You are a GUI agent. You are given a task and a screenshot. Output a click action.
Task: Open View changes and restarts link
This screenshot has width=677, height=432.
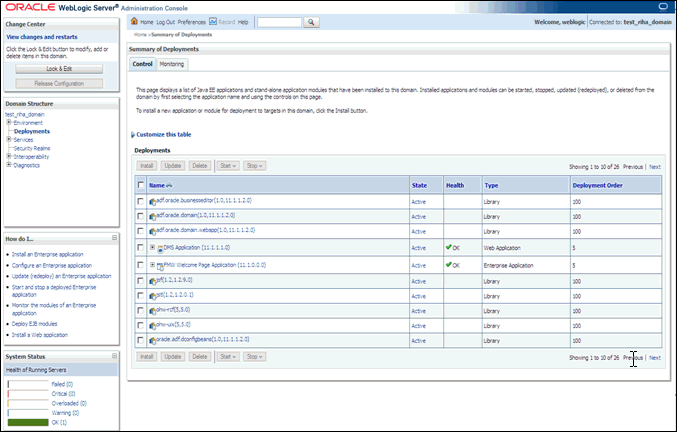point(42,37)
